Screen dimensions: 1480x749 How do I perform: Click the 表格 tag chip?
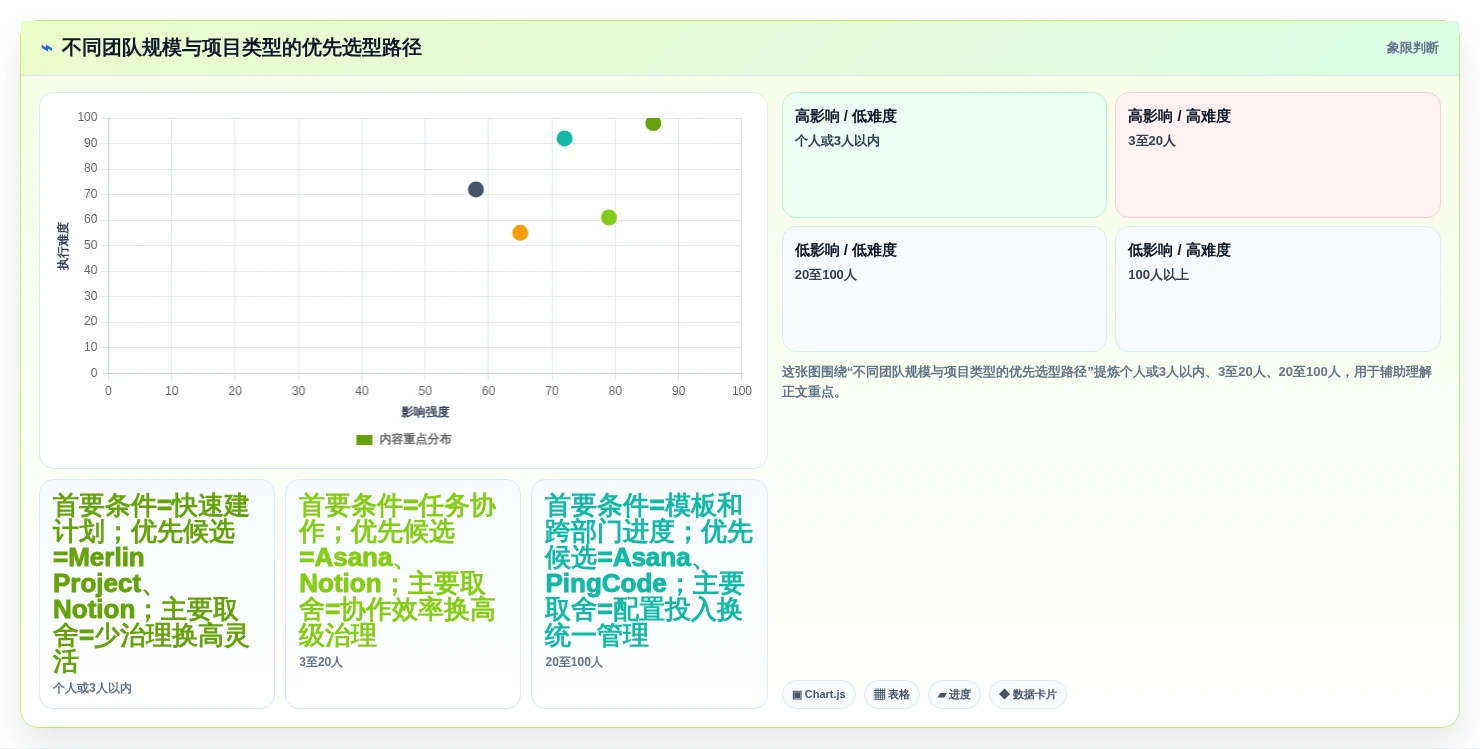(x=892, y=694)
